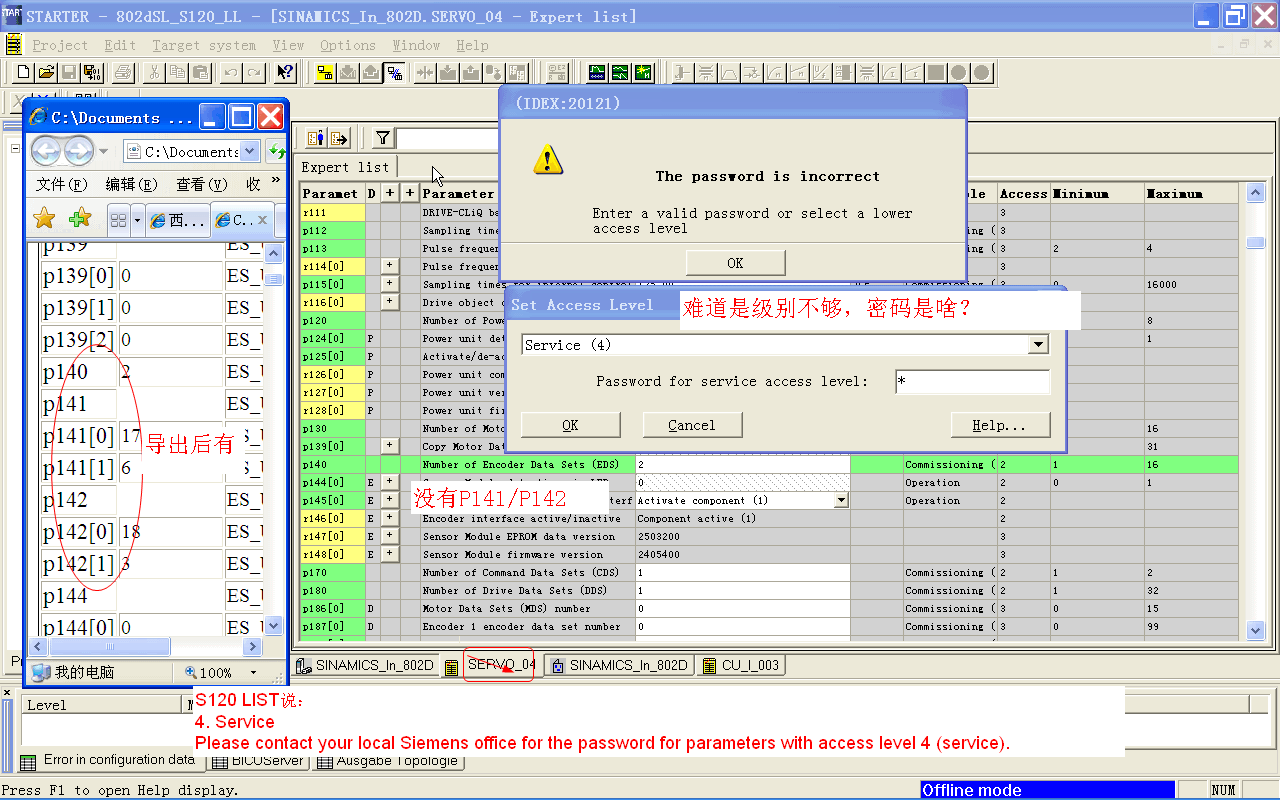1280x800 pixels.
Task: Click the IE Back arrow button
Action: pos(46,151)
